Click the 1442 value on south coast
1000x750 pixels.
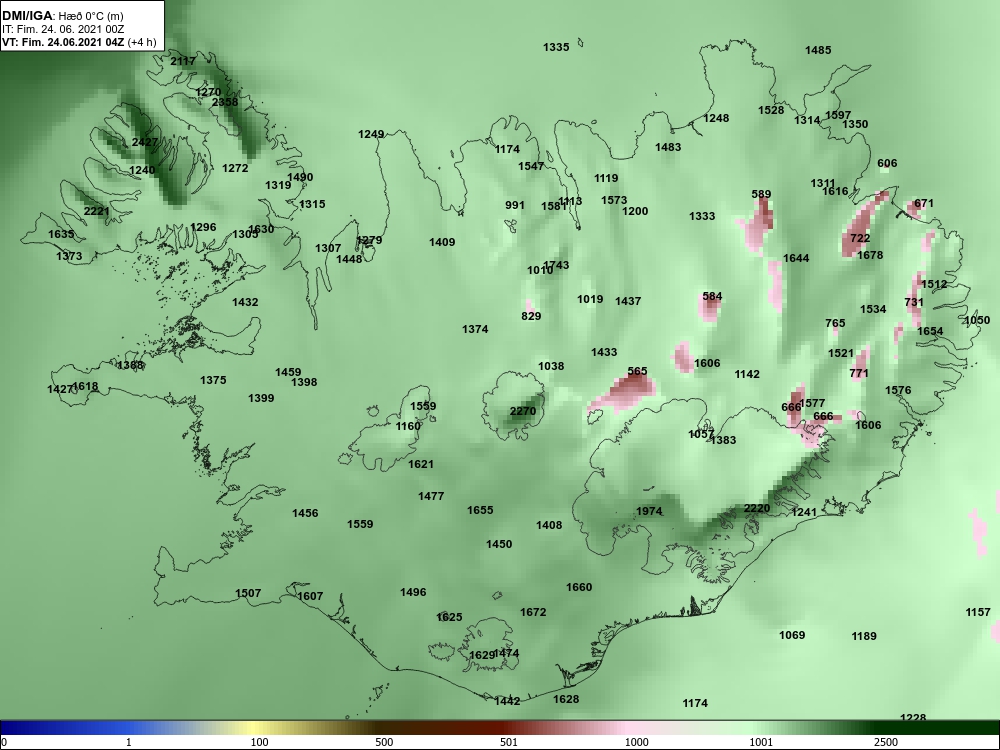coord(507,702)
